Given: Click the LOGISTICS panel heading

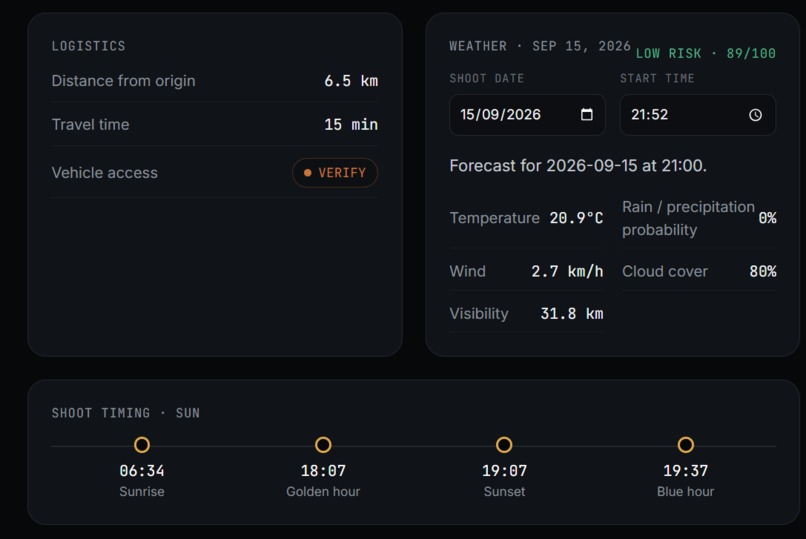Looking at the screenshot, I should pyautogui.click(x=88, y=46).
